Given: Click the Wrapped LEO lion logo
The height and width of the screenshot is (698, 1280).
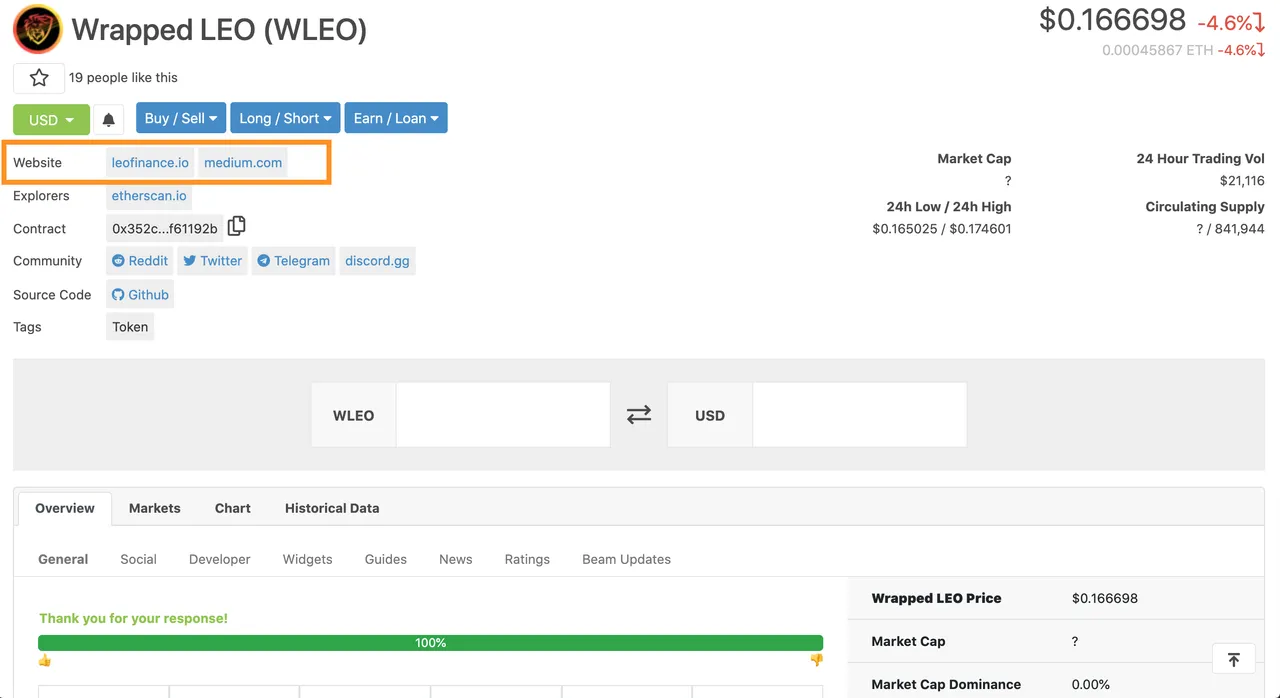Looking at the screenshot, I should click(x=38, y=30).
